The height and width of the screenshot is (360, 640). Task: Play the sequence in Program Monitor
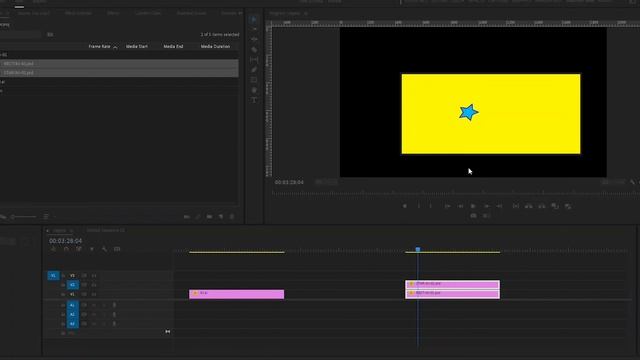click(473, 206)
